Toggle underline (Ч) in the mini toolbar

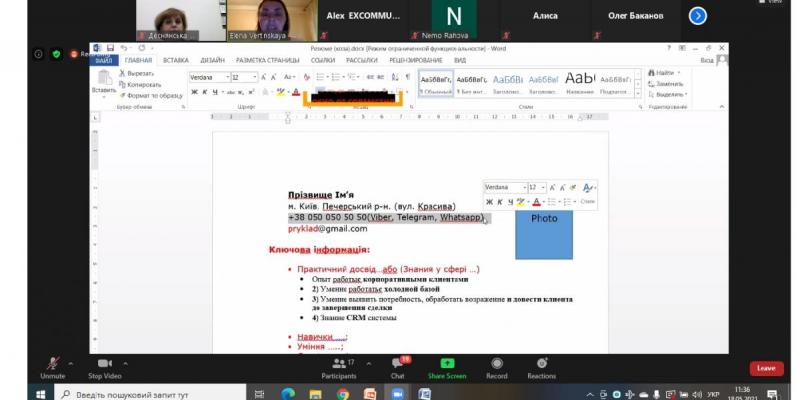coord(510,202)
